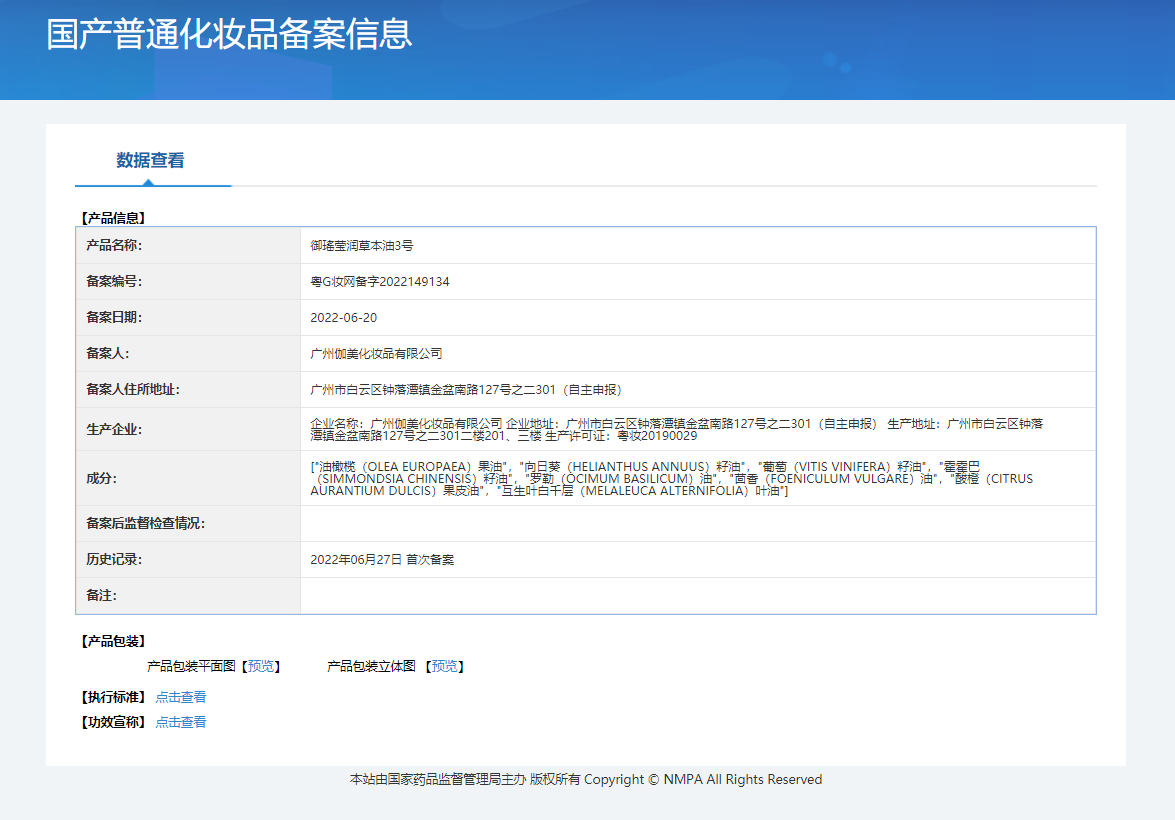Open 功效宣称 via 点击查看 link
The height and width of the screenshot is (820, 1175).
tap(181, 721)
